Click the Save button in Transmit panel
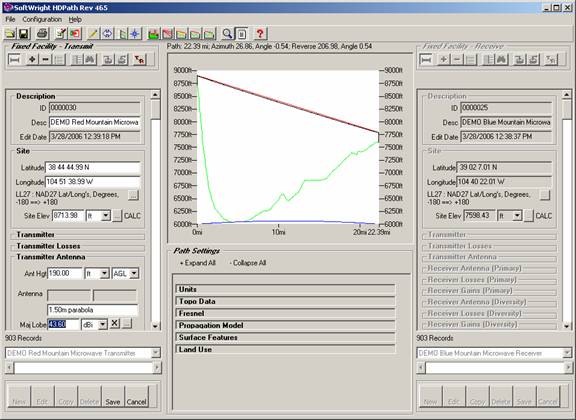This screenshot has height=420, width=576. (113, 396)
